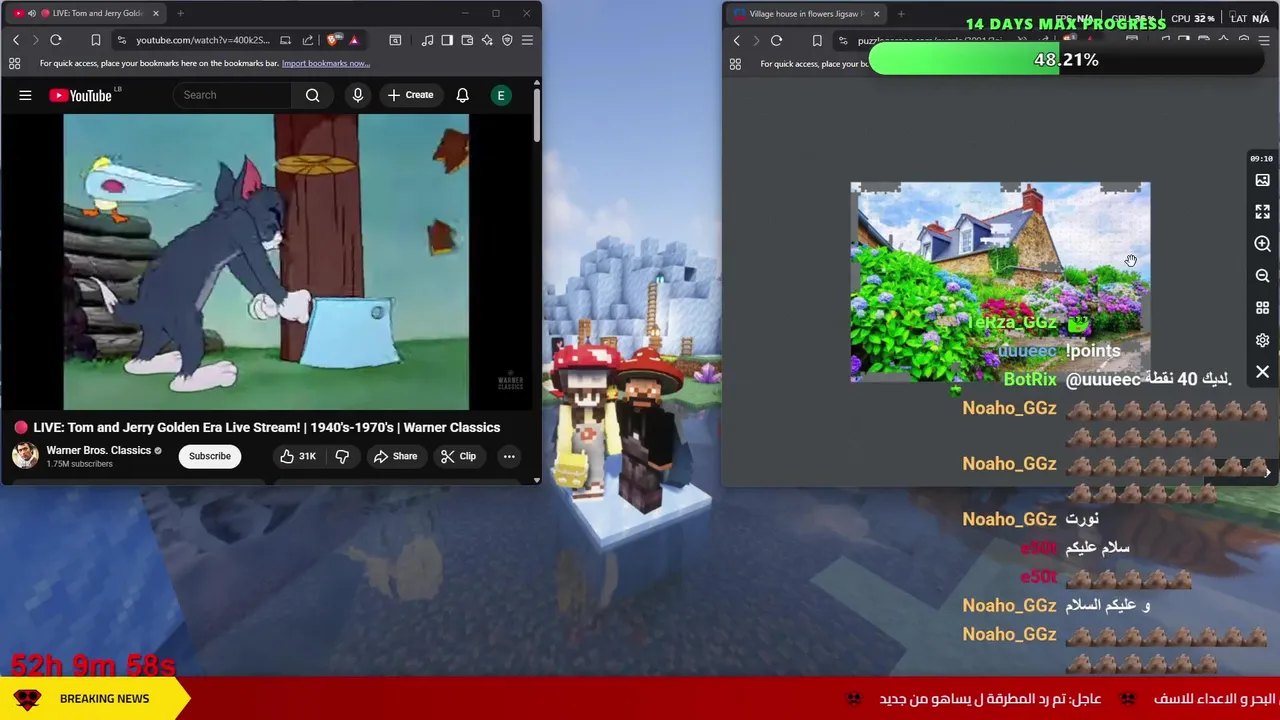Dislike the Tom and Jerry video
1280x720 pixels.
click(342, 456)
